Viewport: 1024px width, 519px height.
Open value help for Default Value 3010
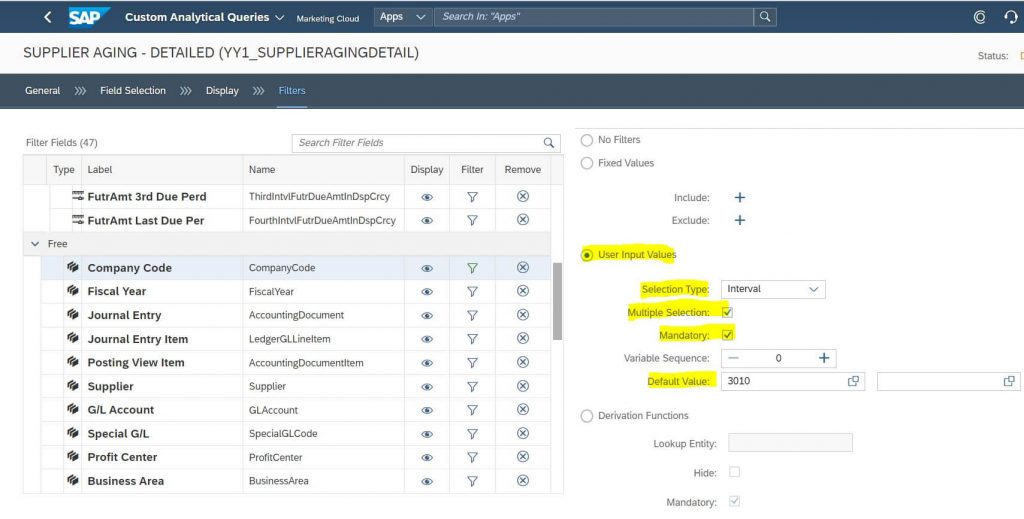click(853, 381)
